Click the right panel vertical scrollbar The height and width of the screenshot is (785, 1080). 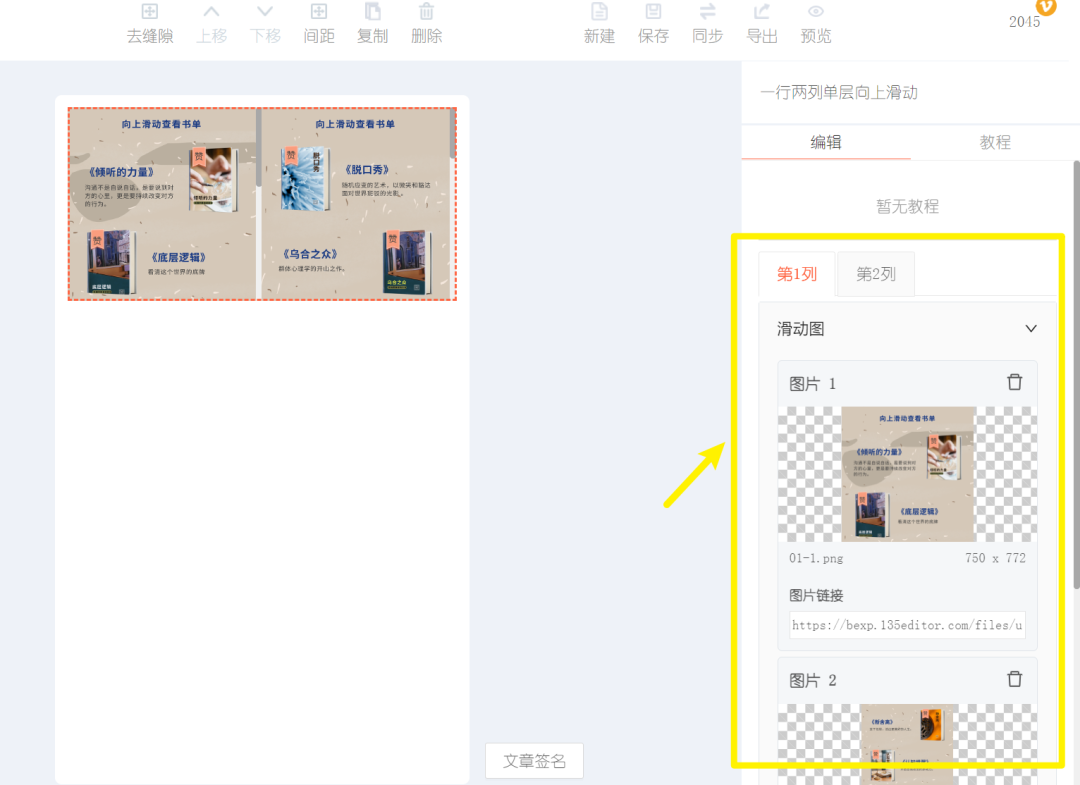pyautogui.click(x=1077, y=375)
